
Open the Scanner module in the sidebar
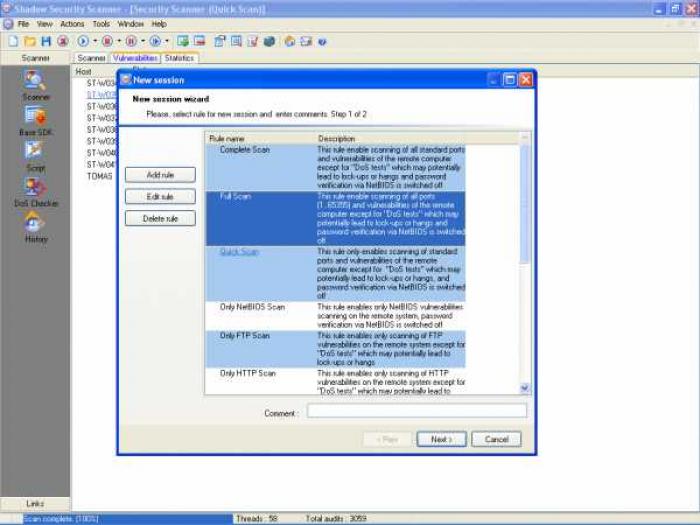[x=36, y=85]
